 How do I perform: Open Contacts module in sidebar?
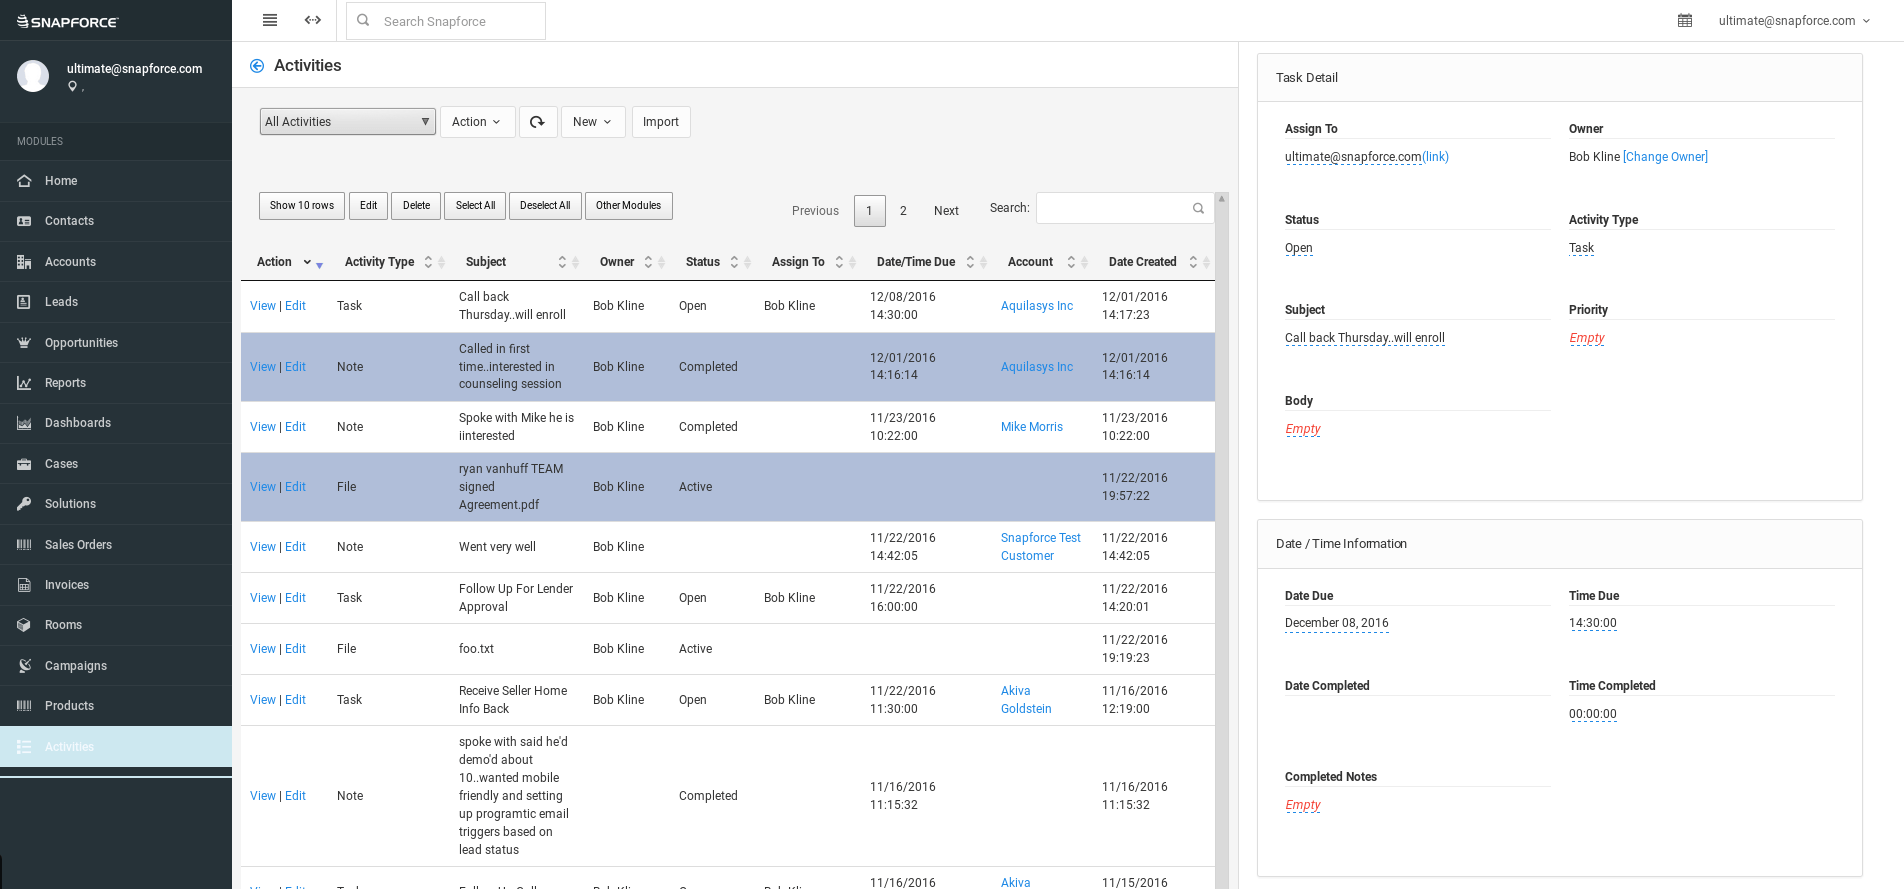coord(116,221)
